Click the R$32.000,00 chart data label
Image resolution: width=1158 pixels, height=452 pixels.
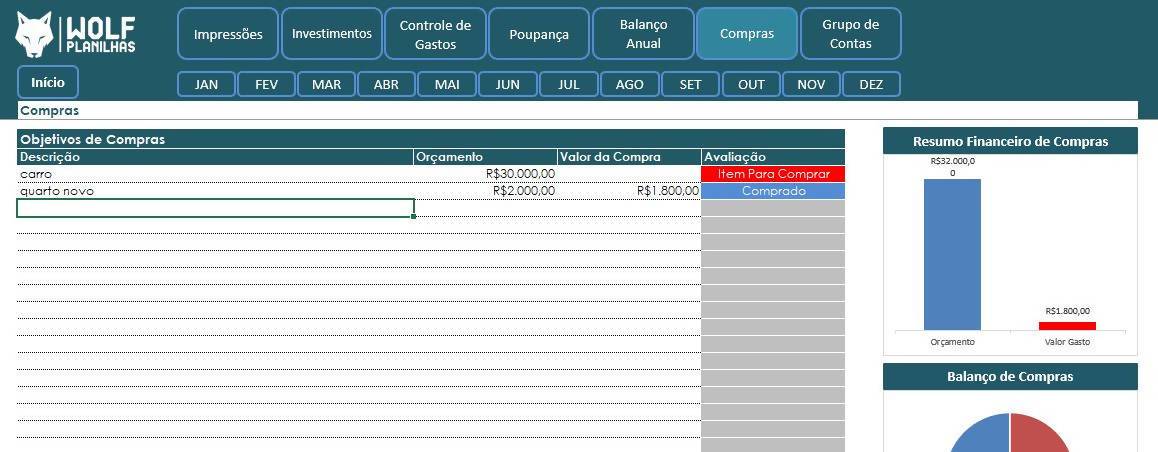click(952, 167)
